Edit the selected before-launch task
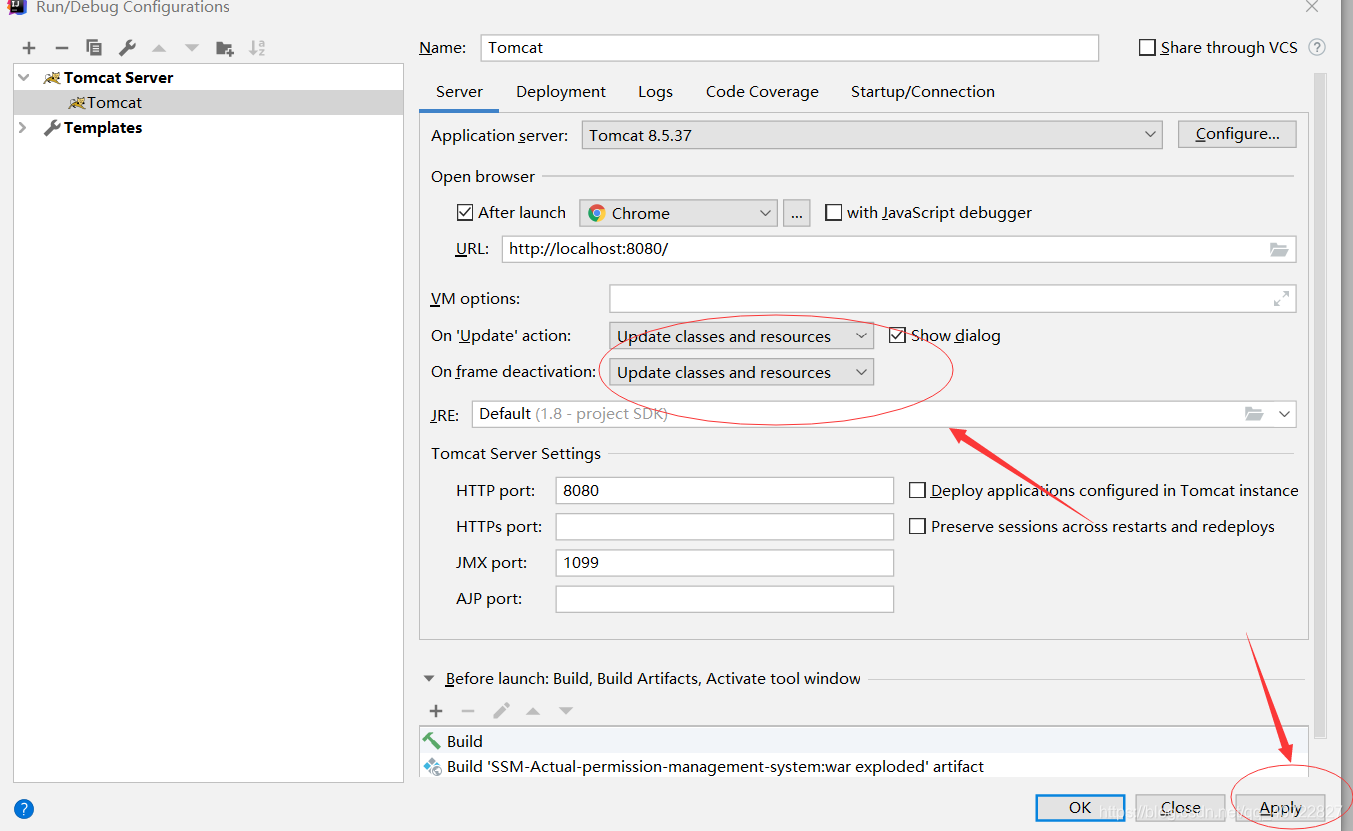 501,711
